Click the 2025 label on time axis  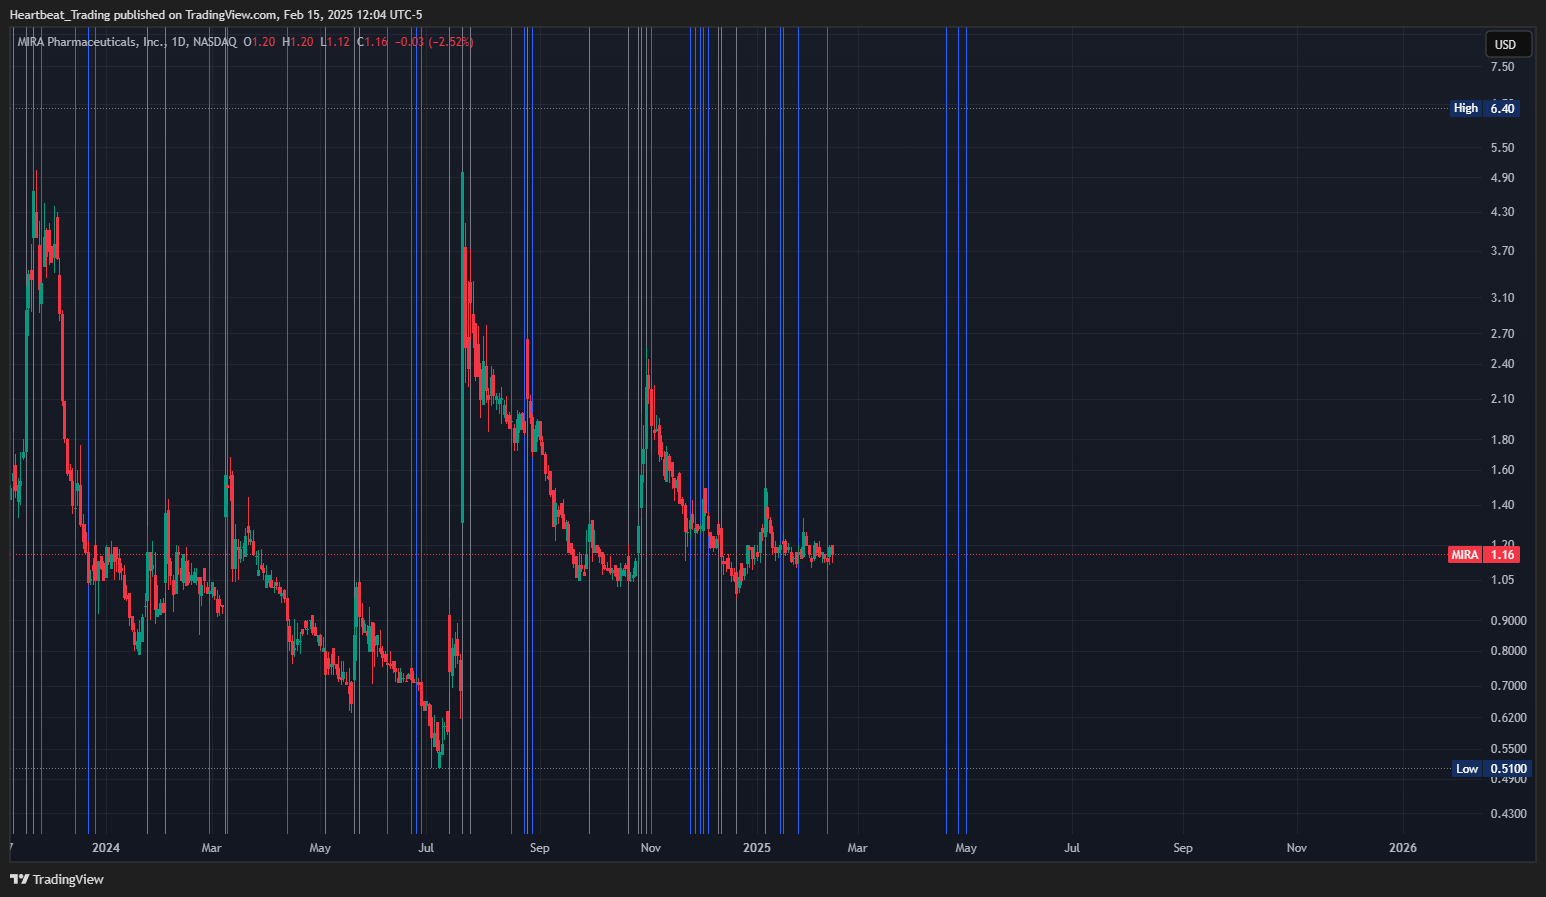pos(757,848)
